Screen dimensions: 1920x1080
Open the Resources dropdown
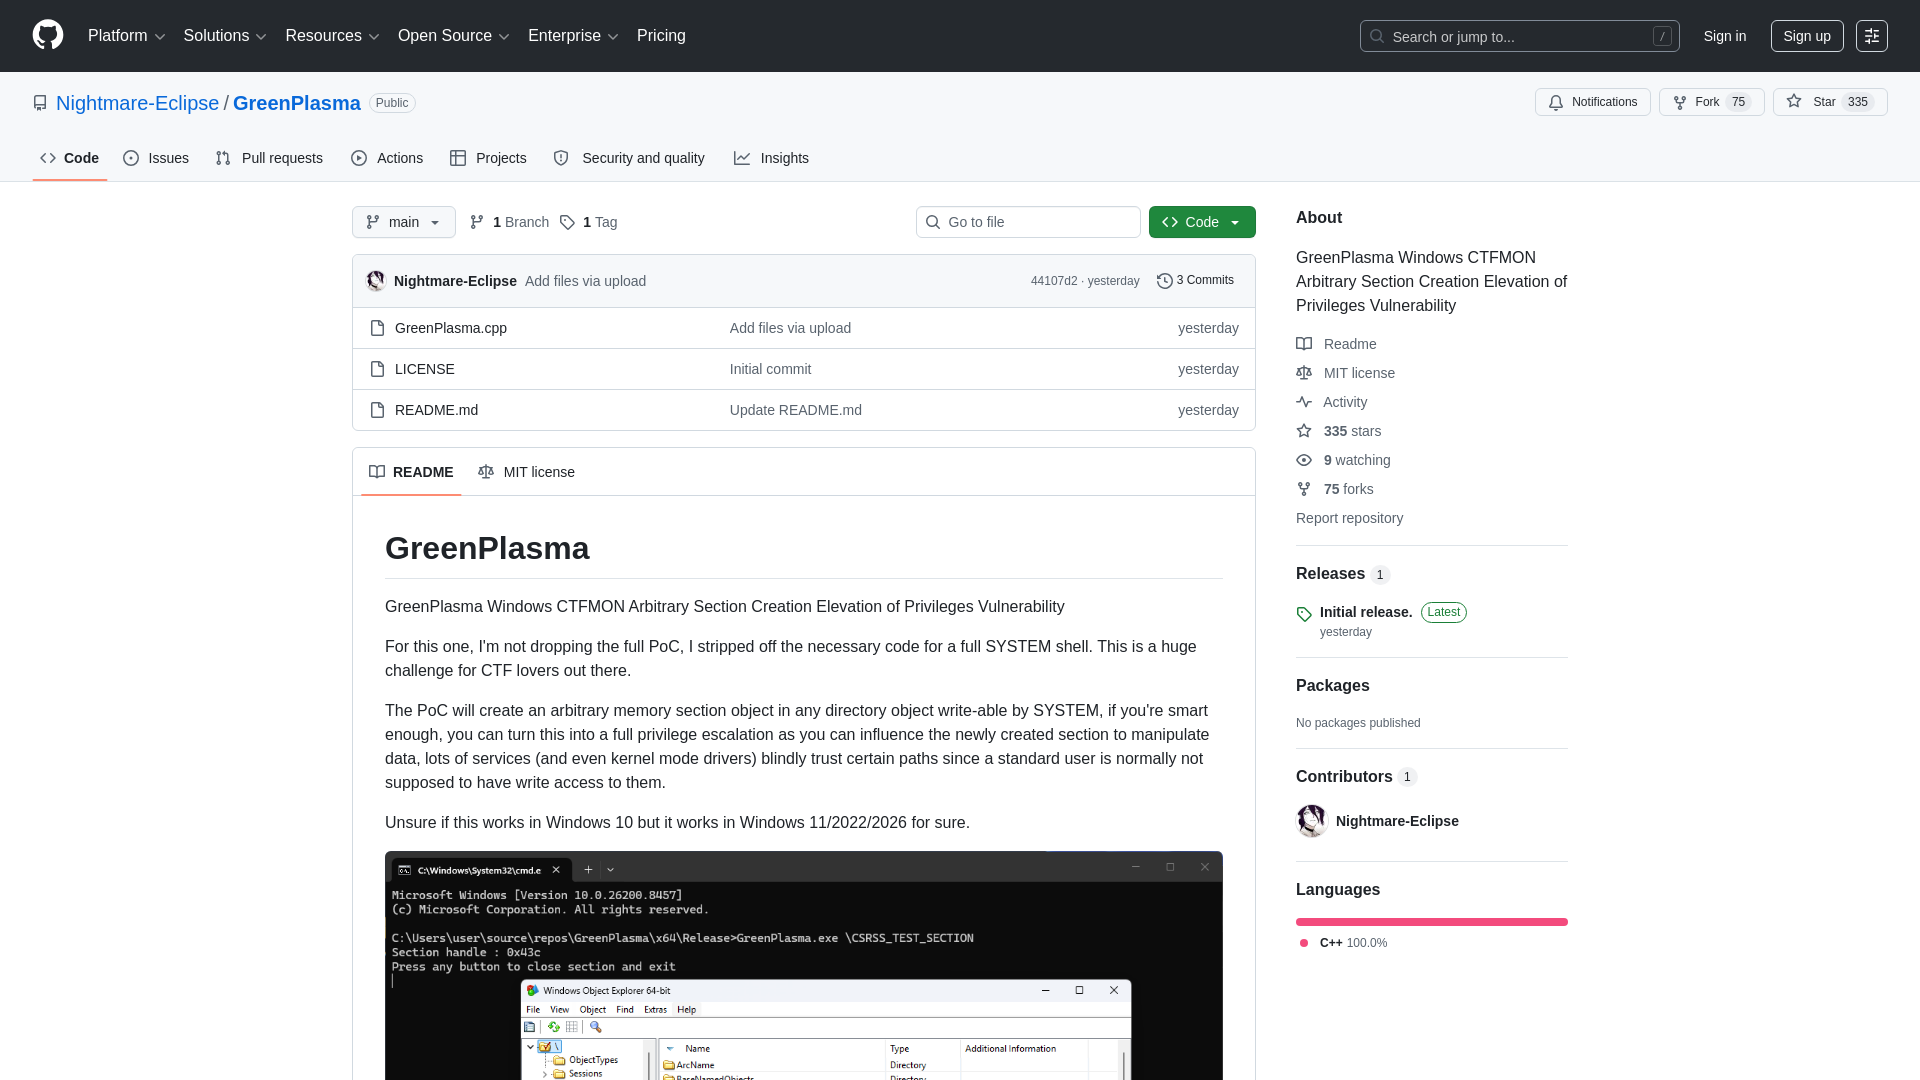coord(332,36)
